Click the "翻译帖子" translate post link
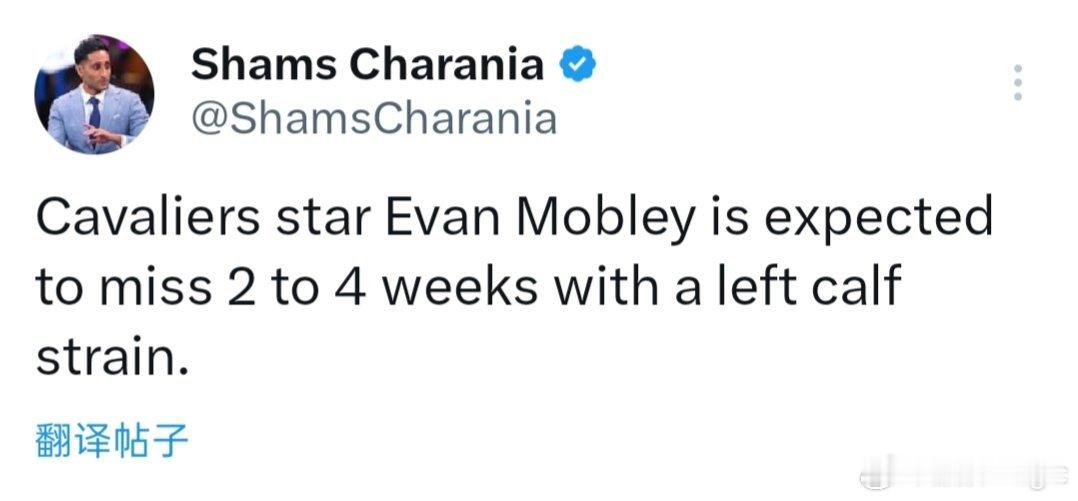 click(x=112, y=441)
